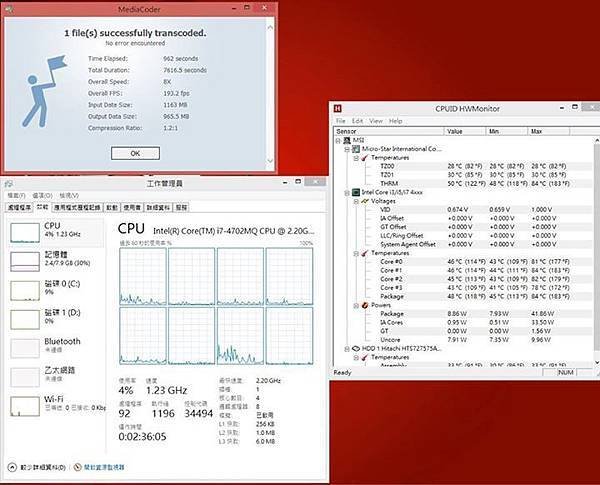Click the fewer details chevron circle icon
The width and height of the screenshot is (600, 485).
pos(12,467)
